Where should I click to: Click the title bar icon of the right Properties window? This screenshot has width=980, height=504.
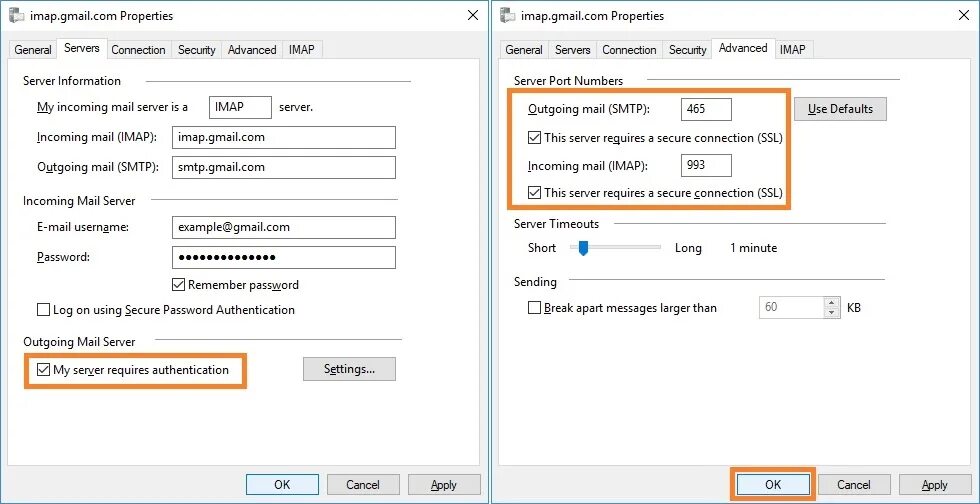tap(508, 16)
